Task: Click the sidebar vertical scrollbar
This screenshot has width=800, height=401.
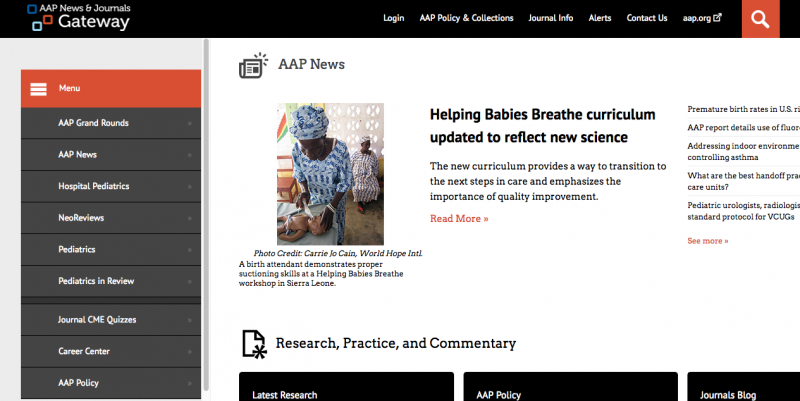Action: (x=207, y=200)
